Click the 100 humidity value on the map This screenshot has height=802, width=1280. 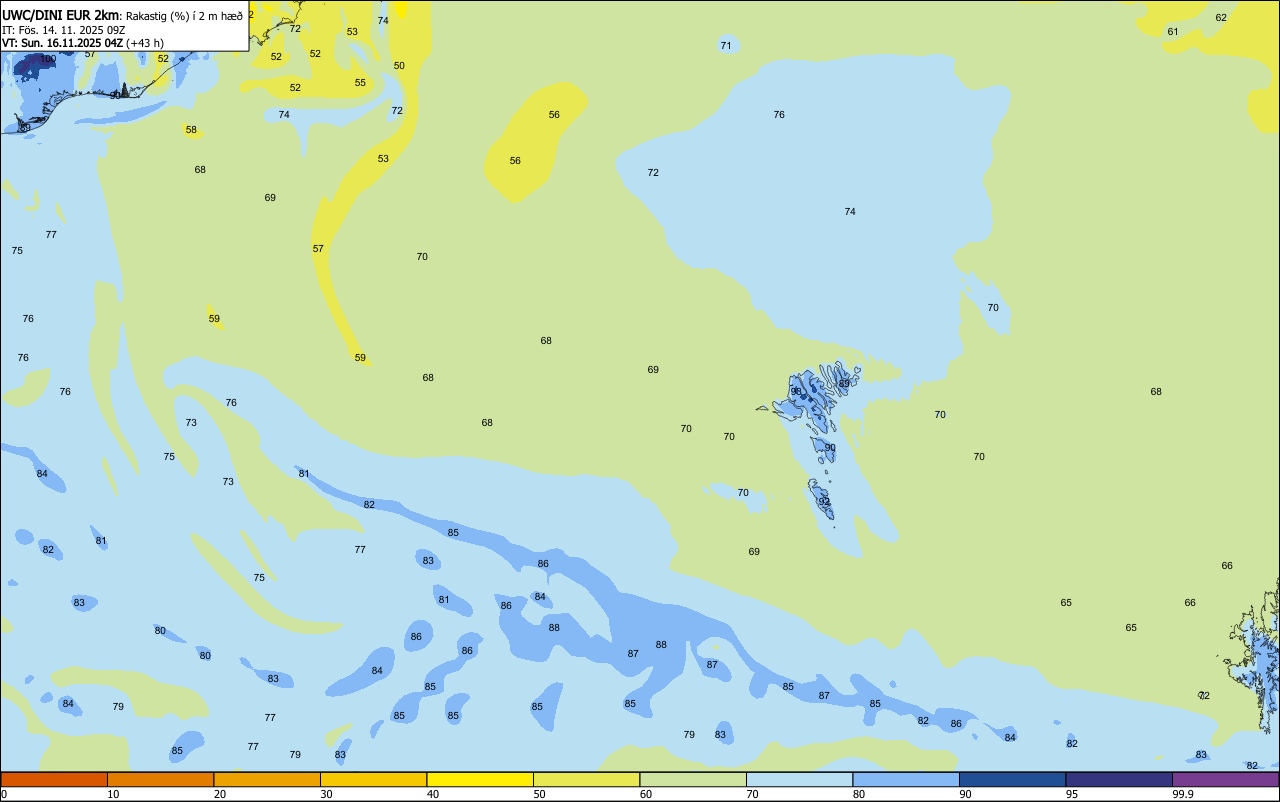(x=47, y=59)
